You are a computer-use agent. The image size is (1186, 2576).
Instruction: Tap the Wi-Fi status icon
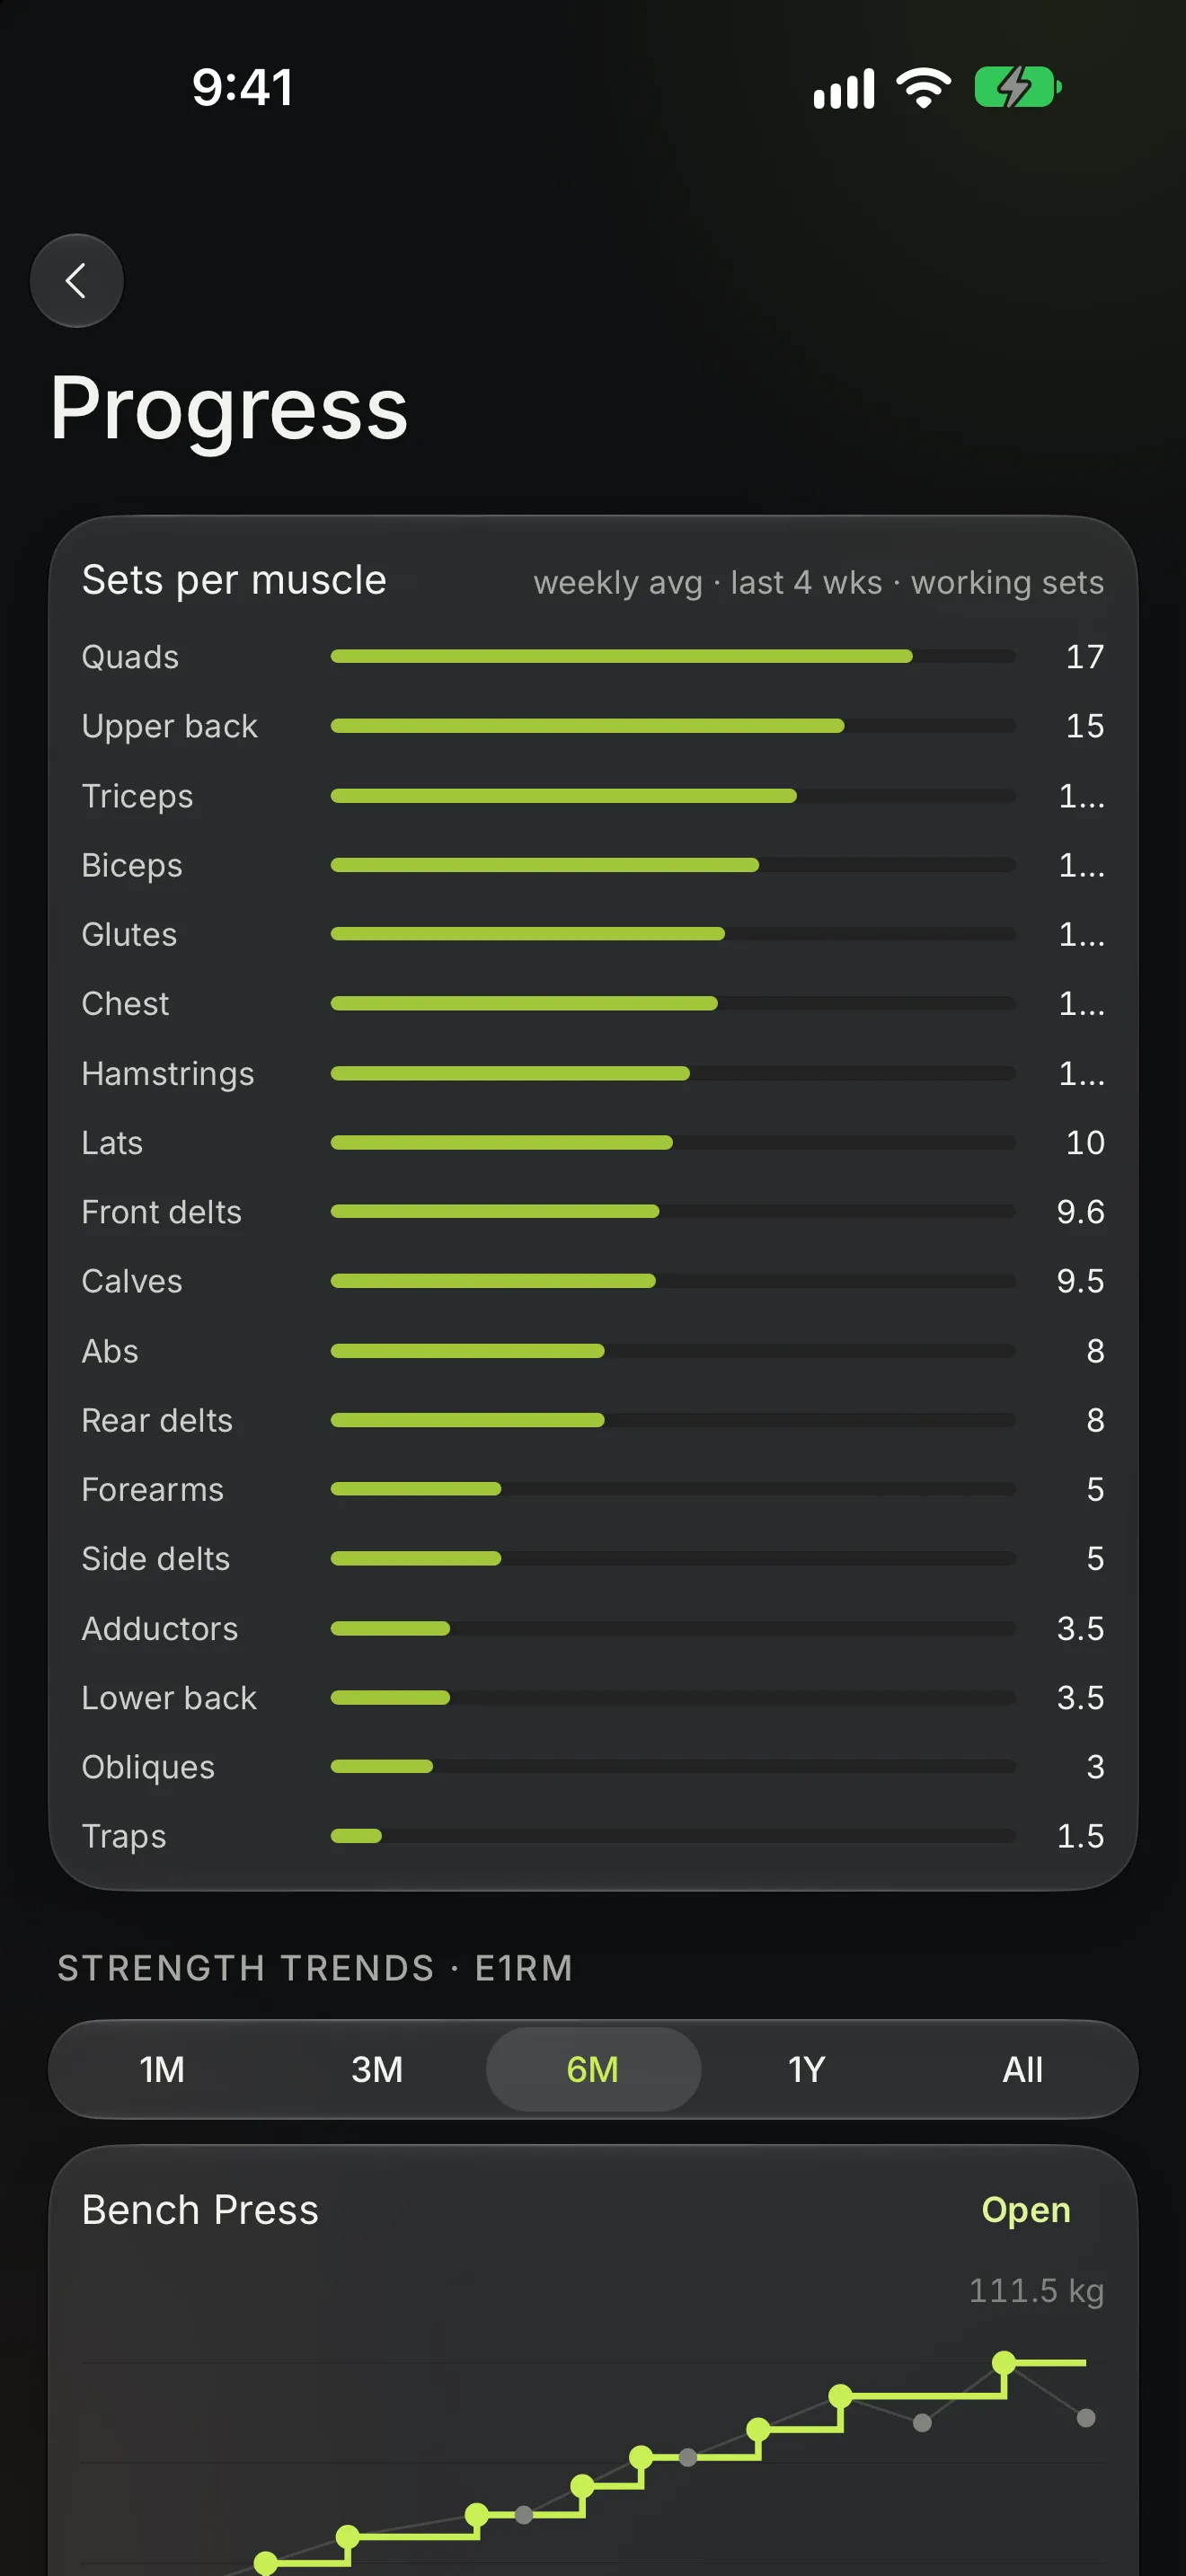(x=924, y=88)
